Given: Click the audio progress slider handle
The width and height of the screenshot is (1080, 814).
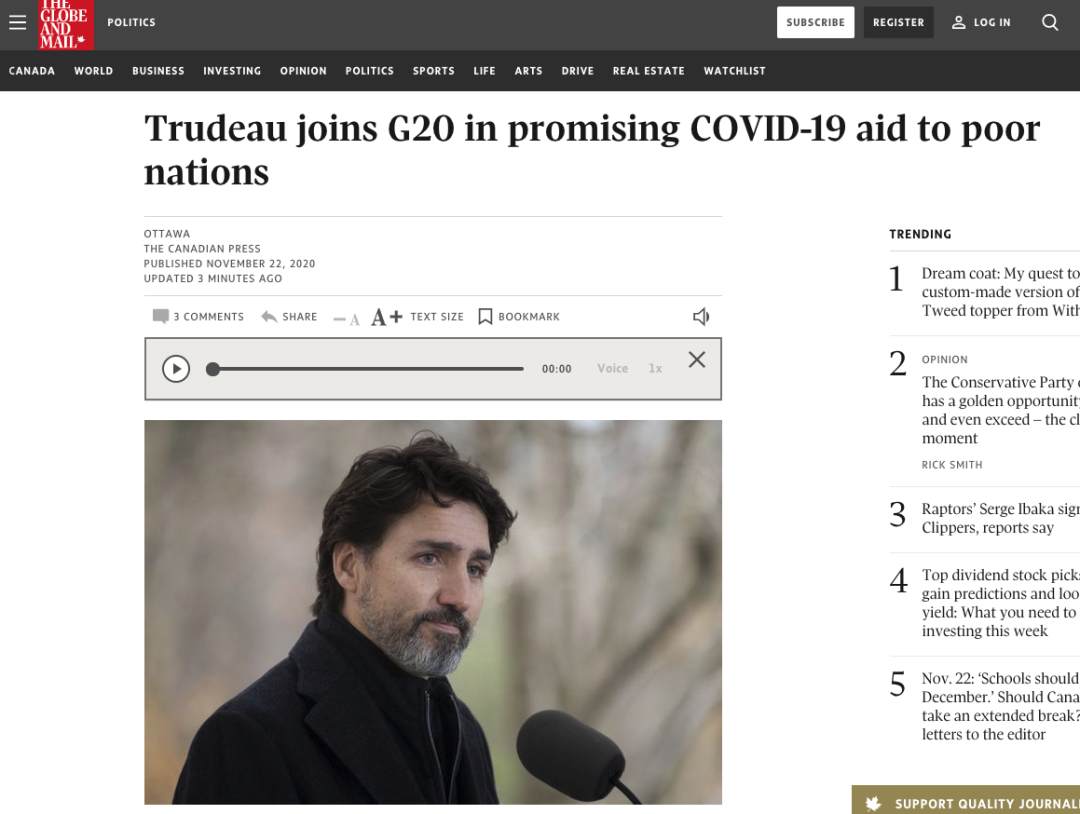Looking at the screenshot, I should 213,369.
